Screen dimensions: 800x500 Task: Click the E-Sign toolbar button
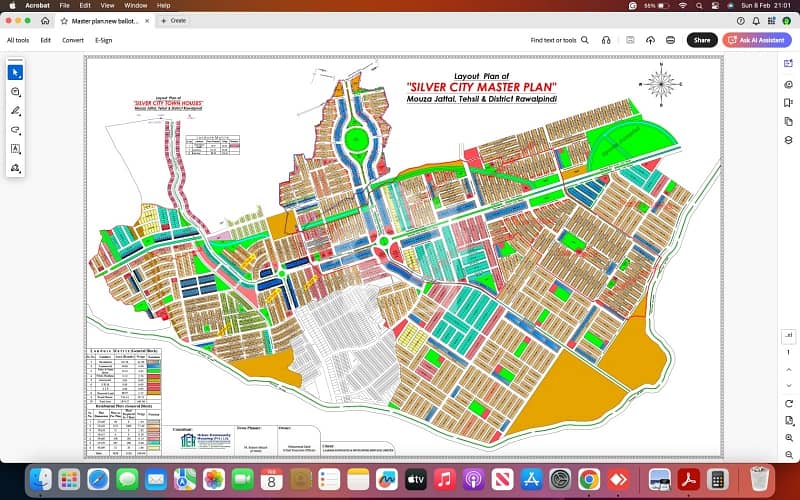pyautogui.click(x=104, y=40)
